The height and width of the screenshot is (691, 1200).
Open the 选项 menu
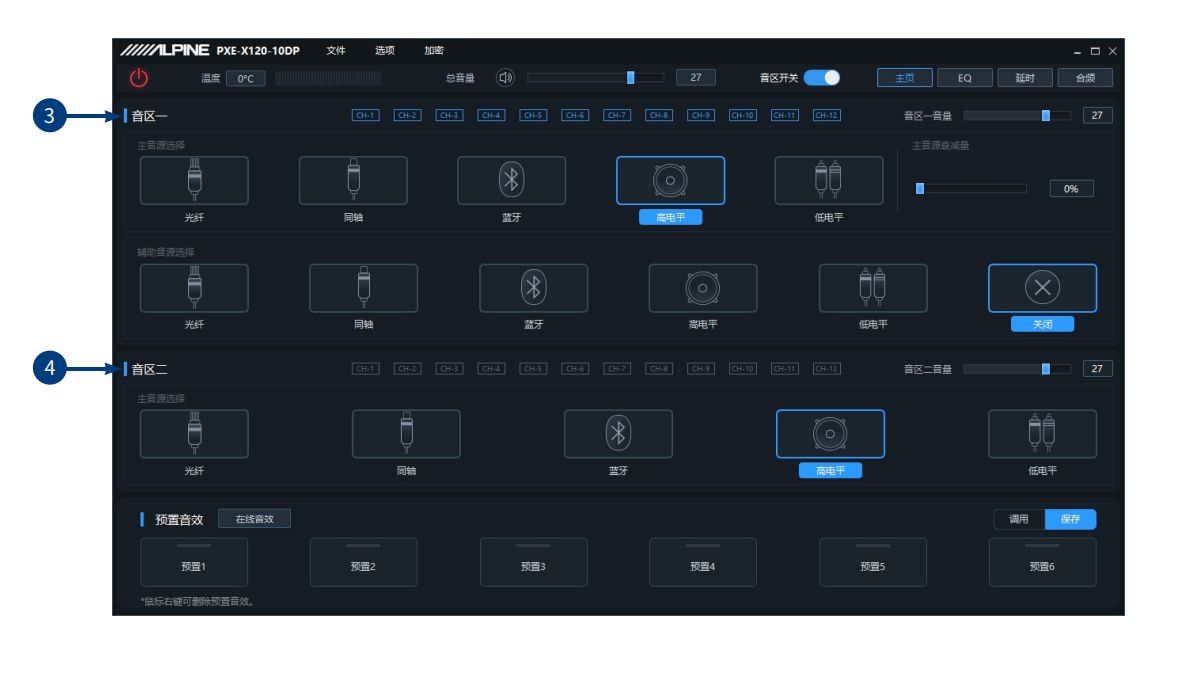tap(385, 50)
